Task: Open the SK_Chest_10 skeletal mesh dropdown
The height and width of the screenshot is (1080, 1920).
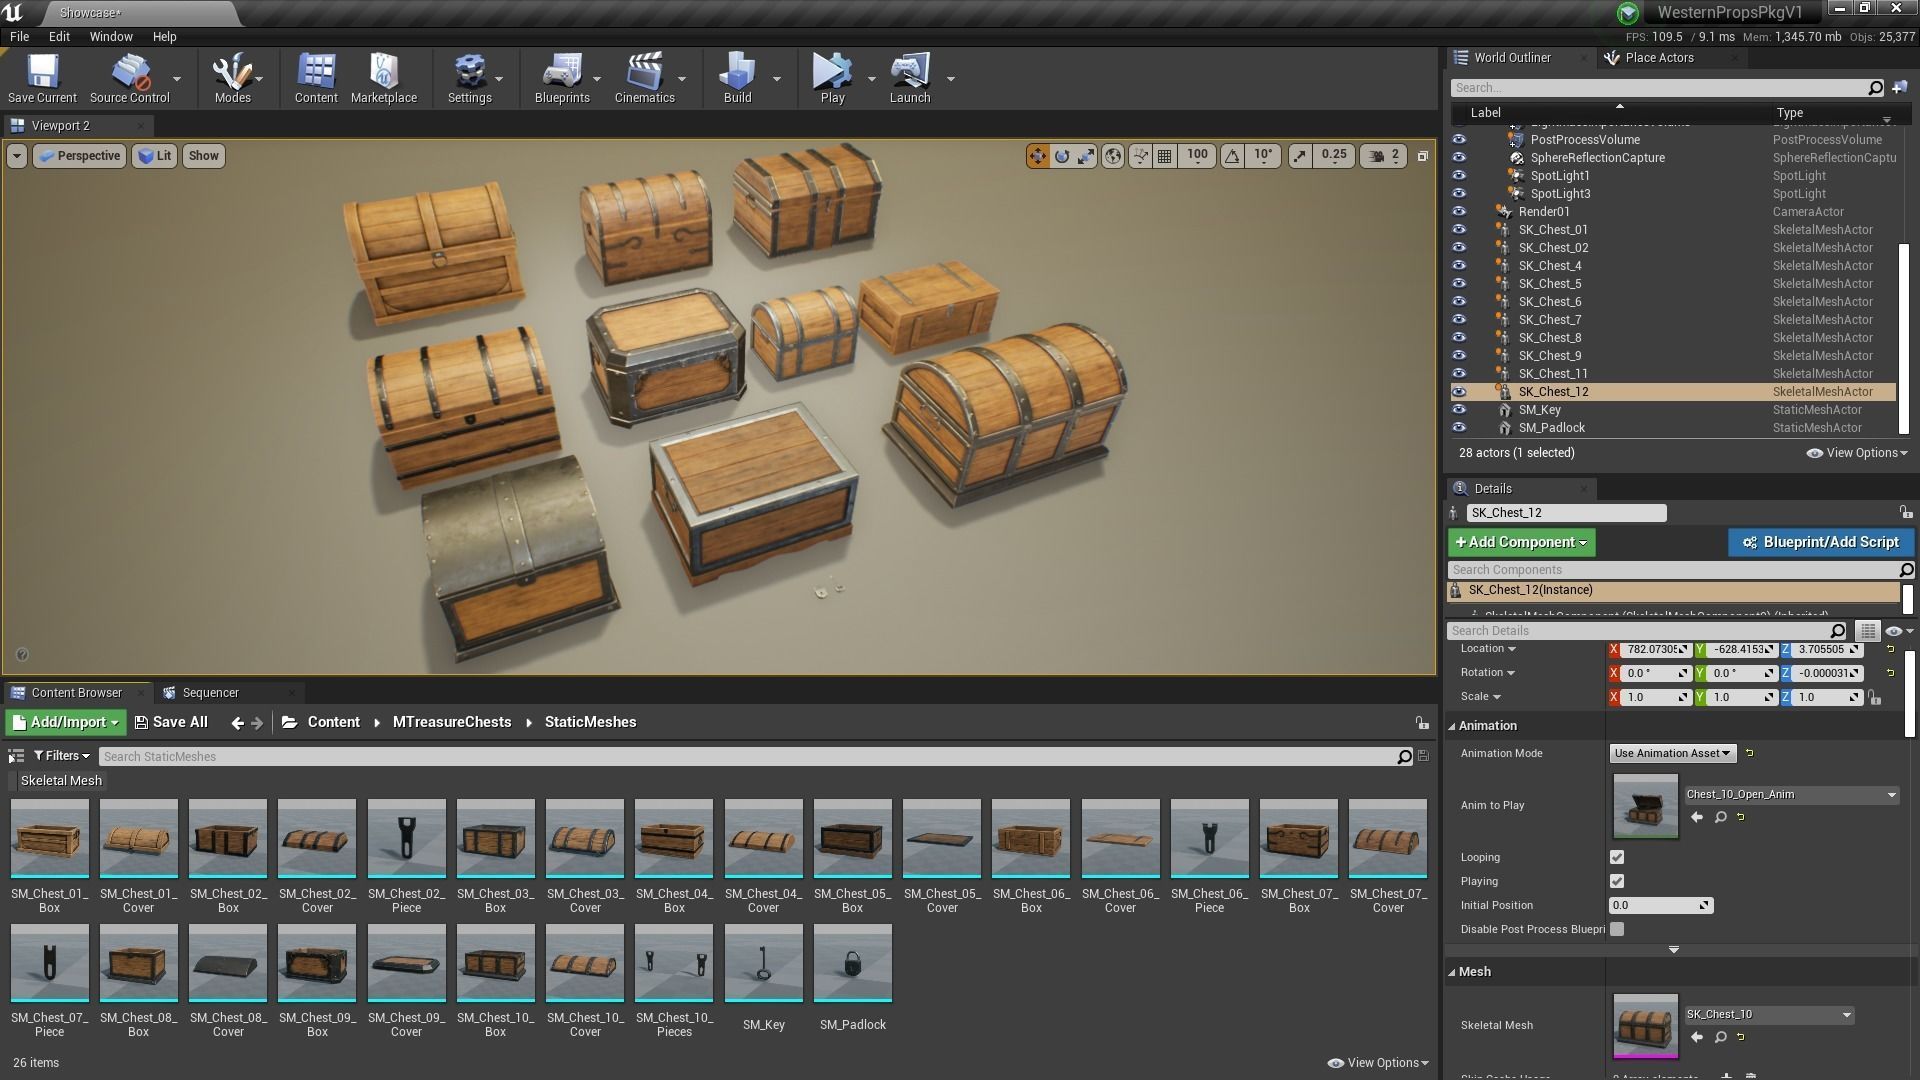Action: click(1769, 1014)
